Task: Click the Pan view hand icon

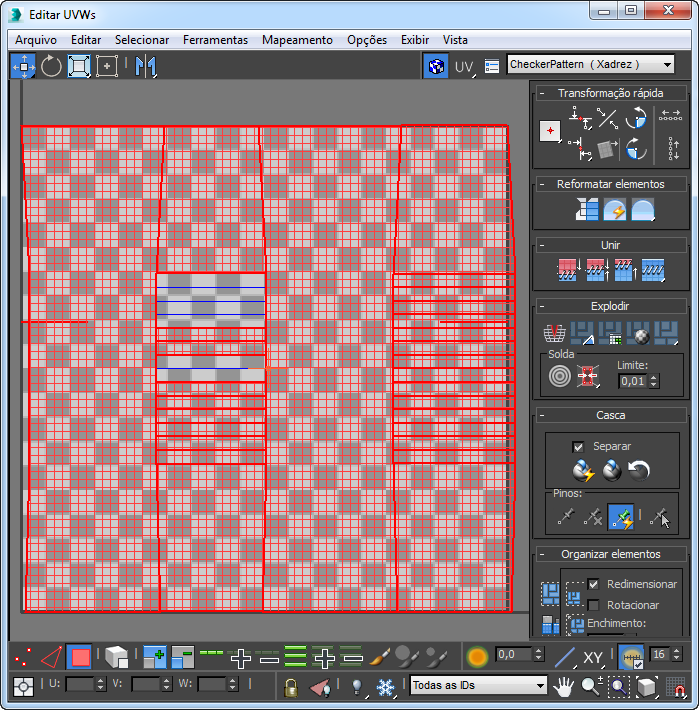Action: pos(563,686)
